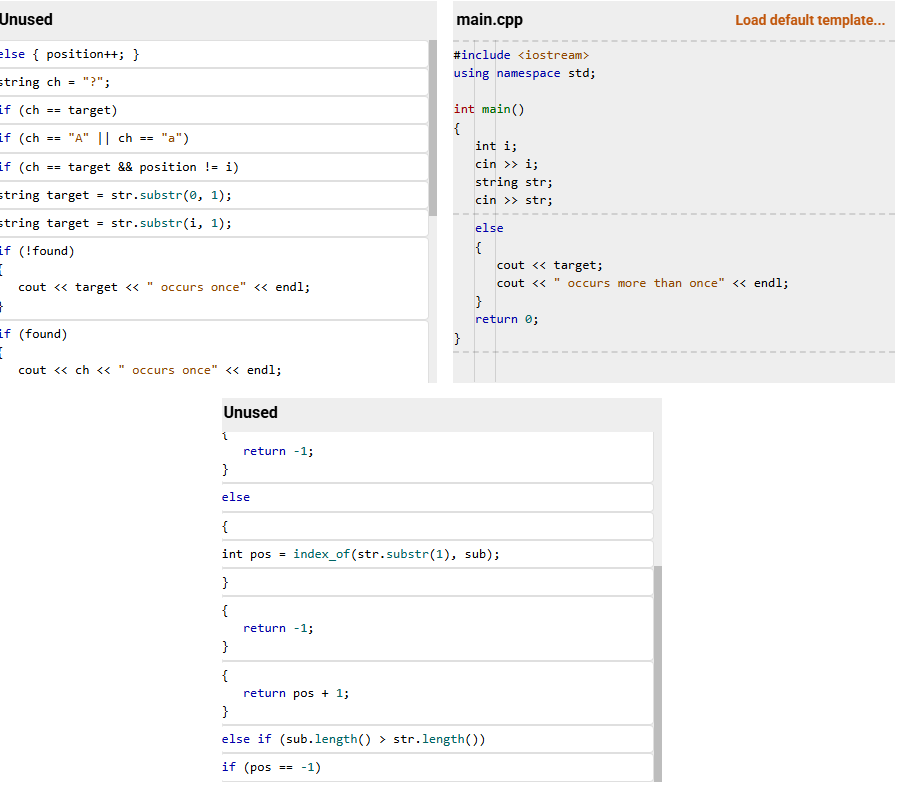Choose the 'if (ch == "A" || ch == "a")' block
Viewport: 922px width, 787px height.
[213, 138]
